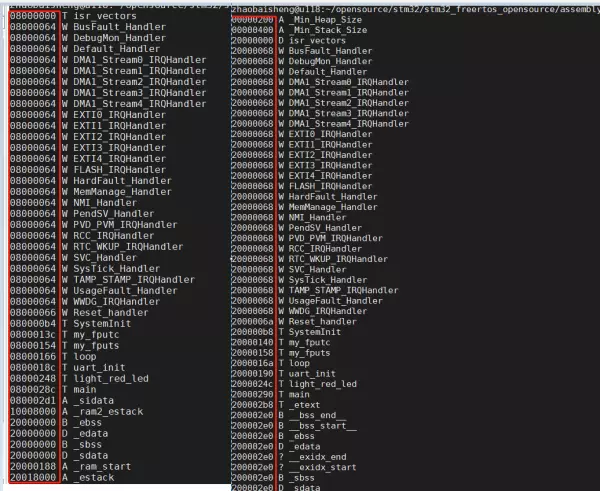
Task: Click isr_vectors at 20000000 in right pane
Action: point(317,41)
